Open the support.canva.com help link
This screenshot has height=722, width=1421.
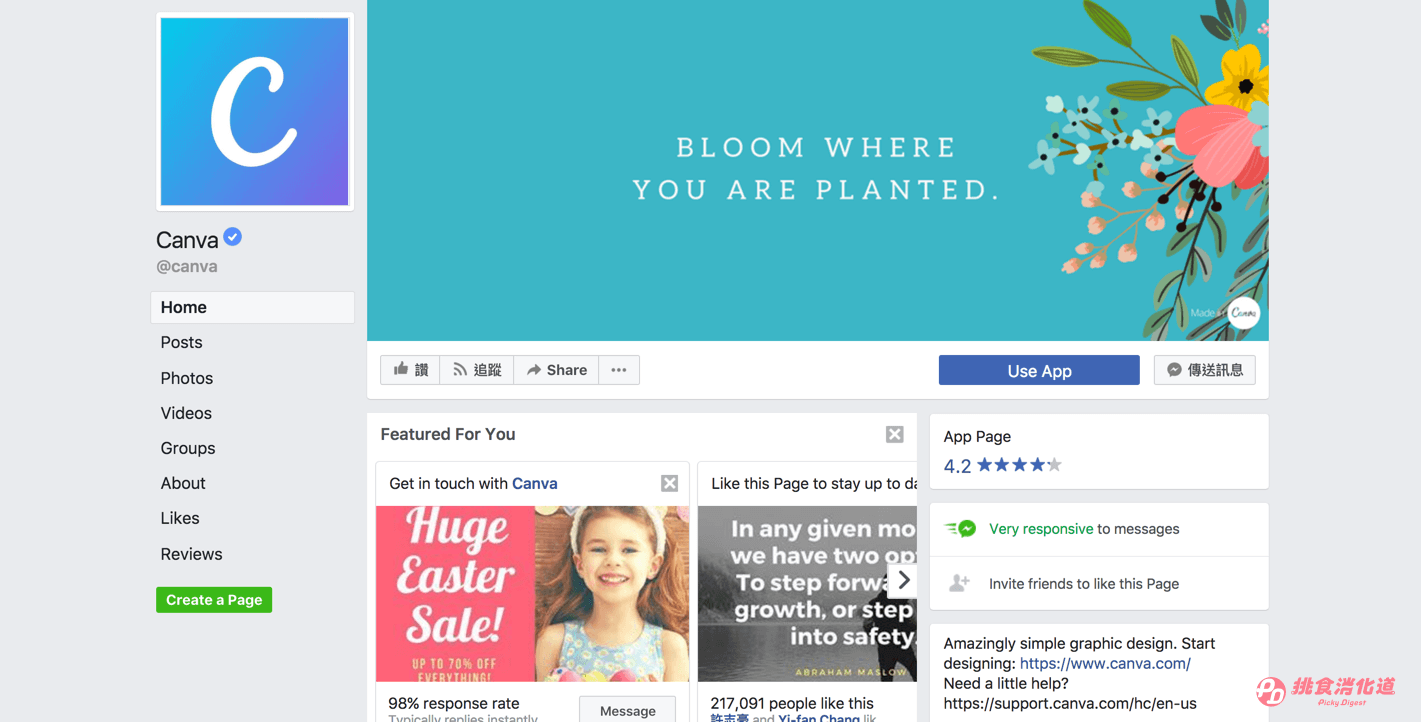point(1070,703)
